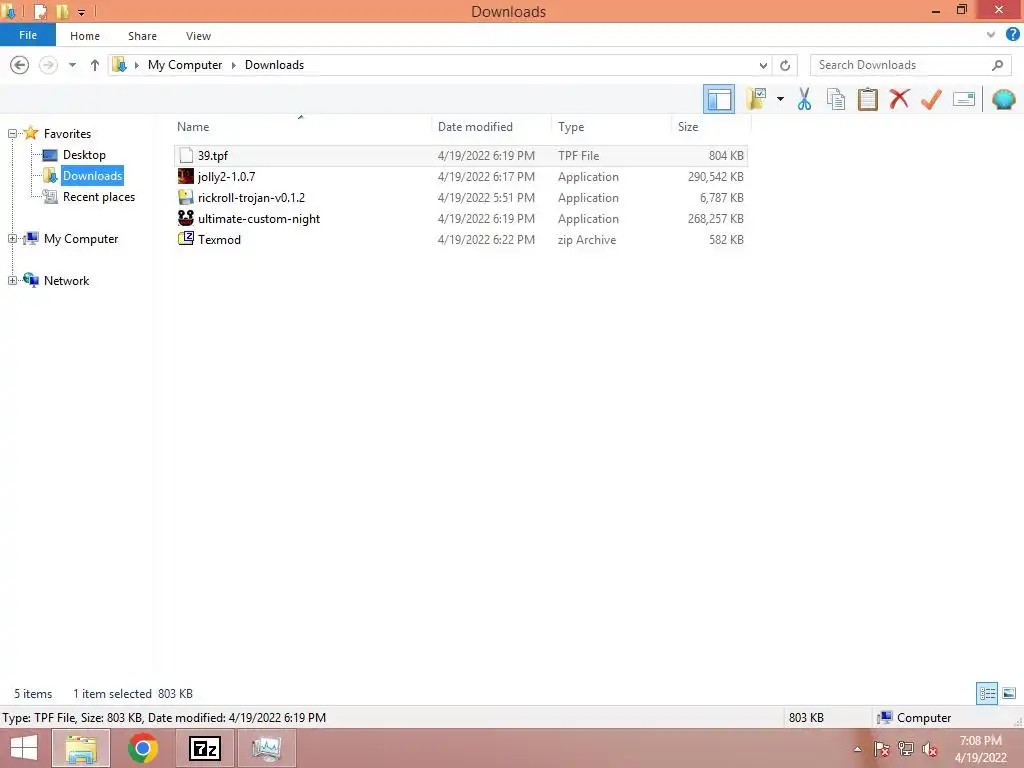Open Action Center flag tray icon

pos(882,749)
